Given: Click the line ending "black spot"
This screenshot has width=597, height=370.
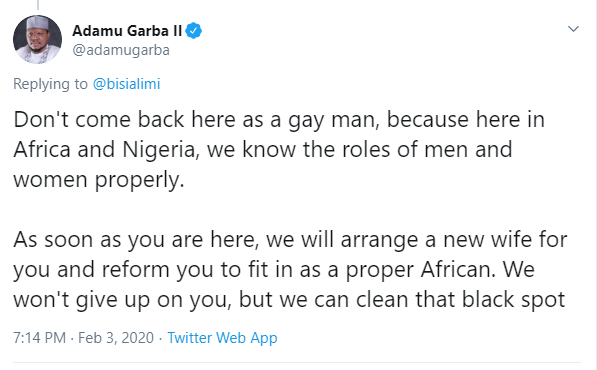Looking at the screenshot, I should [289, 300].
